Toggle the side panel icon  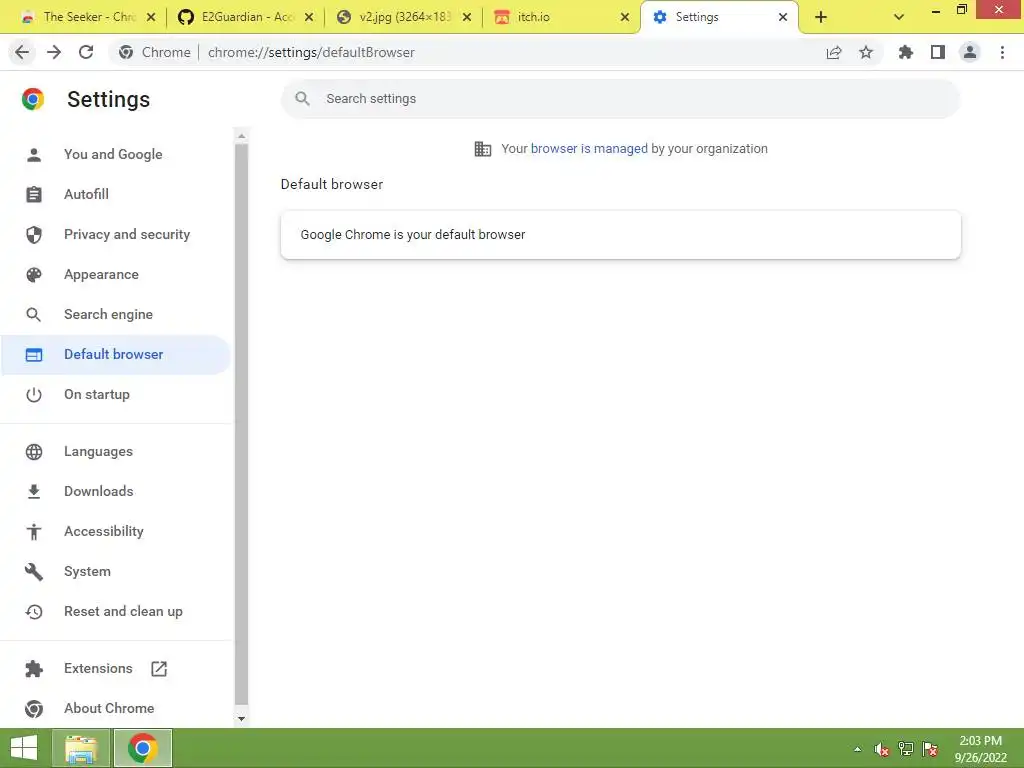pyautogui.click(x=938, y=52)
